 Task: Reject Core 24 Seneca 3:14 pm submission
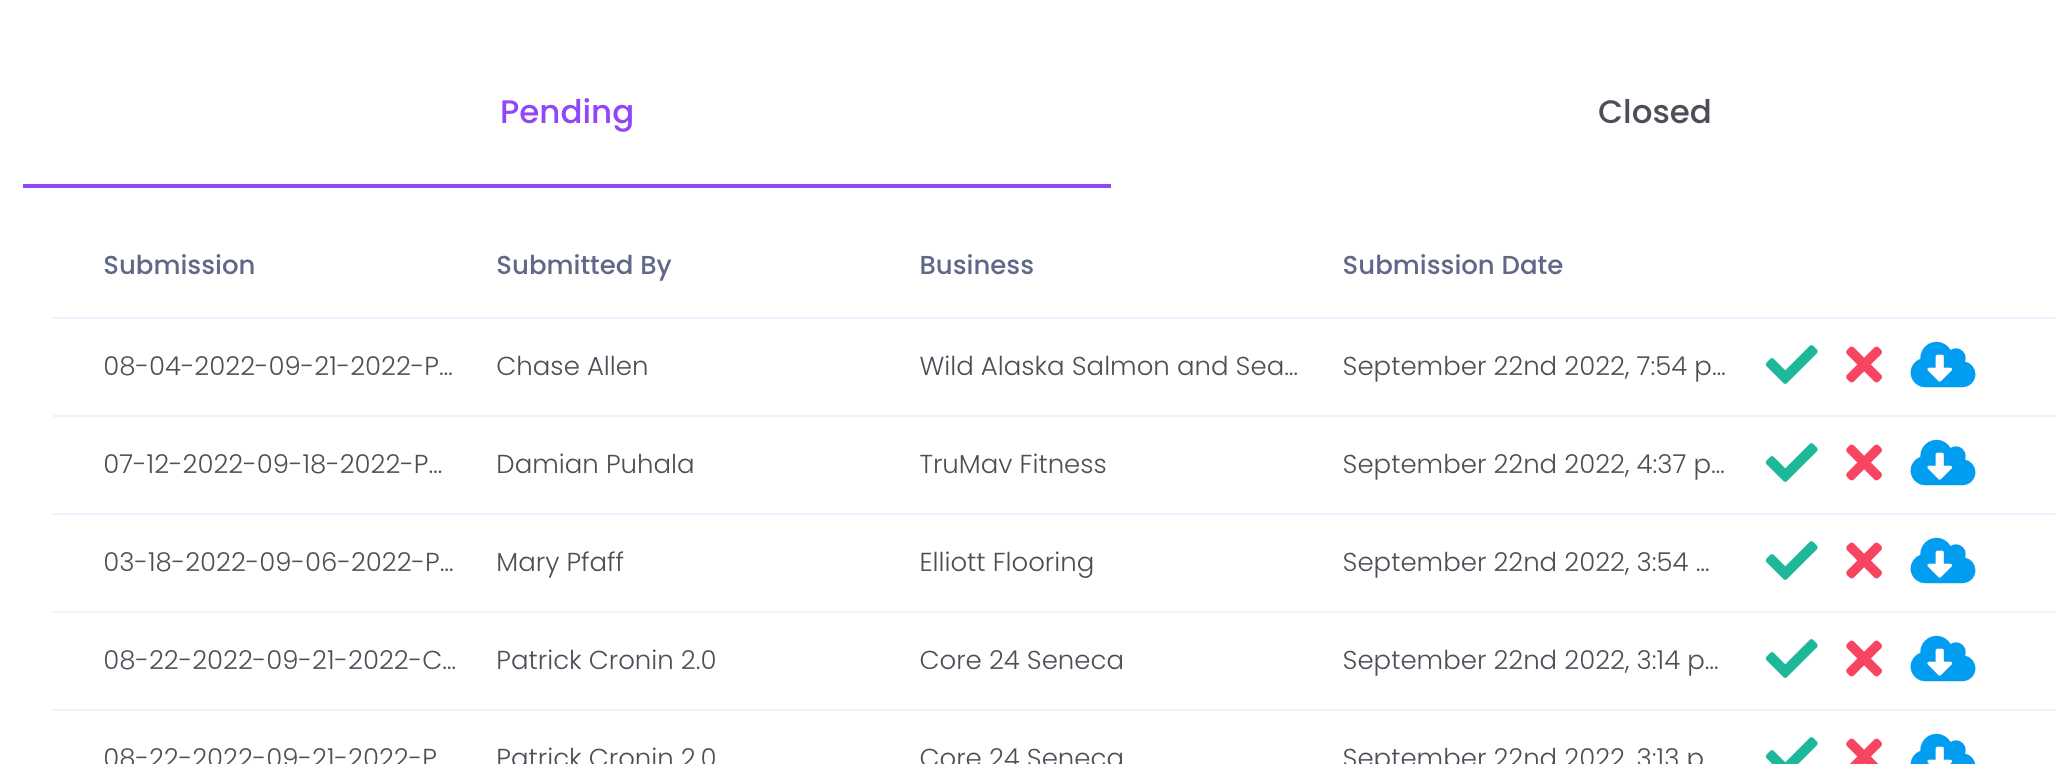1864,659
